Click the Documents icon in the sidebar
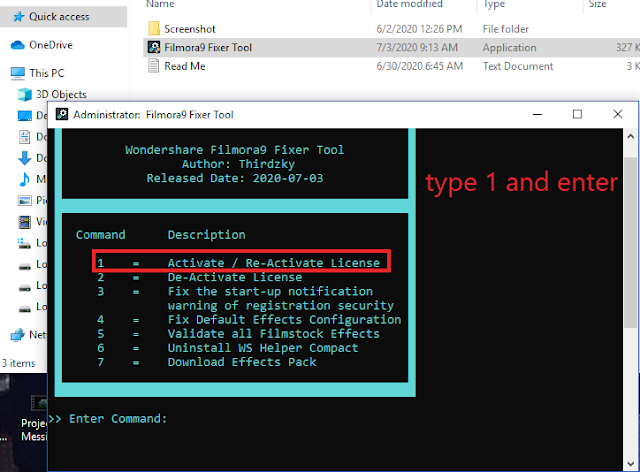The width and height of the screenshot is (640, 472). (24, 137)
